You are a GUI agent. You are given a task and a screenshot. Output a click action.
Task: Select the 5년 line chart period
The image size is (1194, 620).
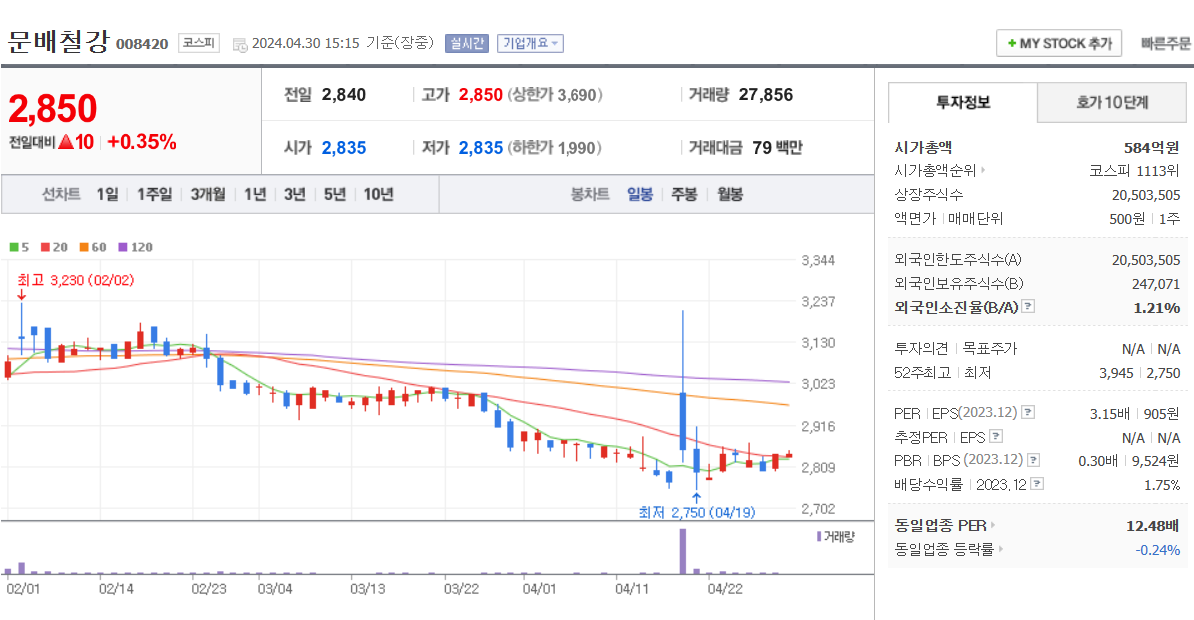click(x=334, y=194)
